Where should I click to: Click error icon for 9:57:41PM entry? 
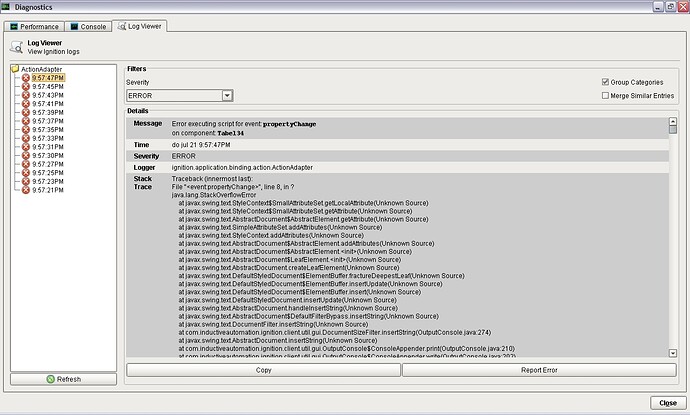26,104
